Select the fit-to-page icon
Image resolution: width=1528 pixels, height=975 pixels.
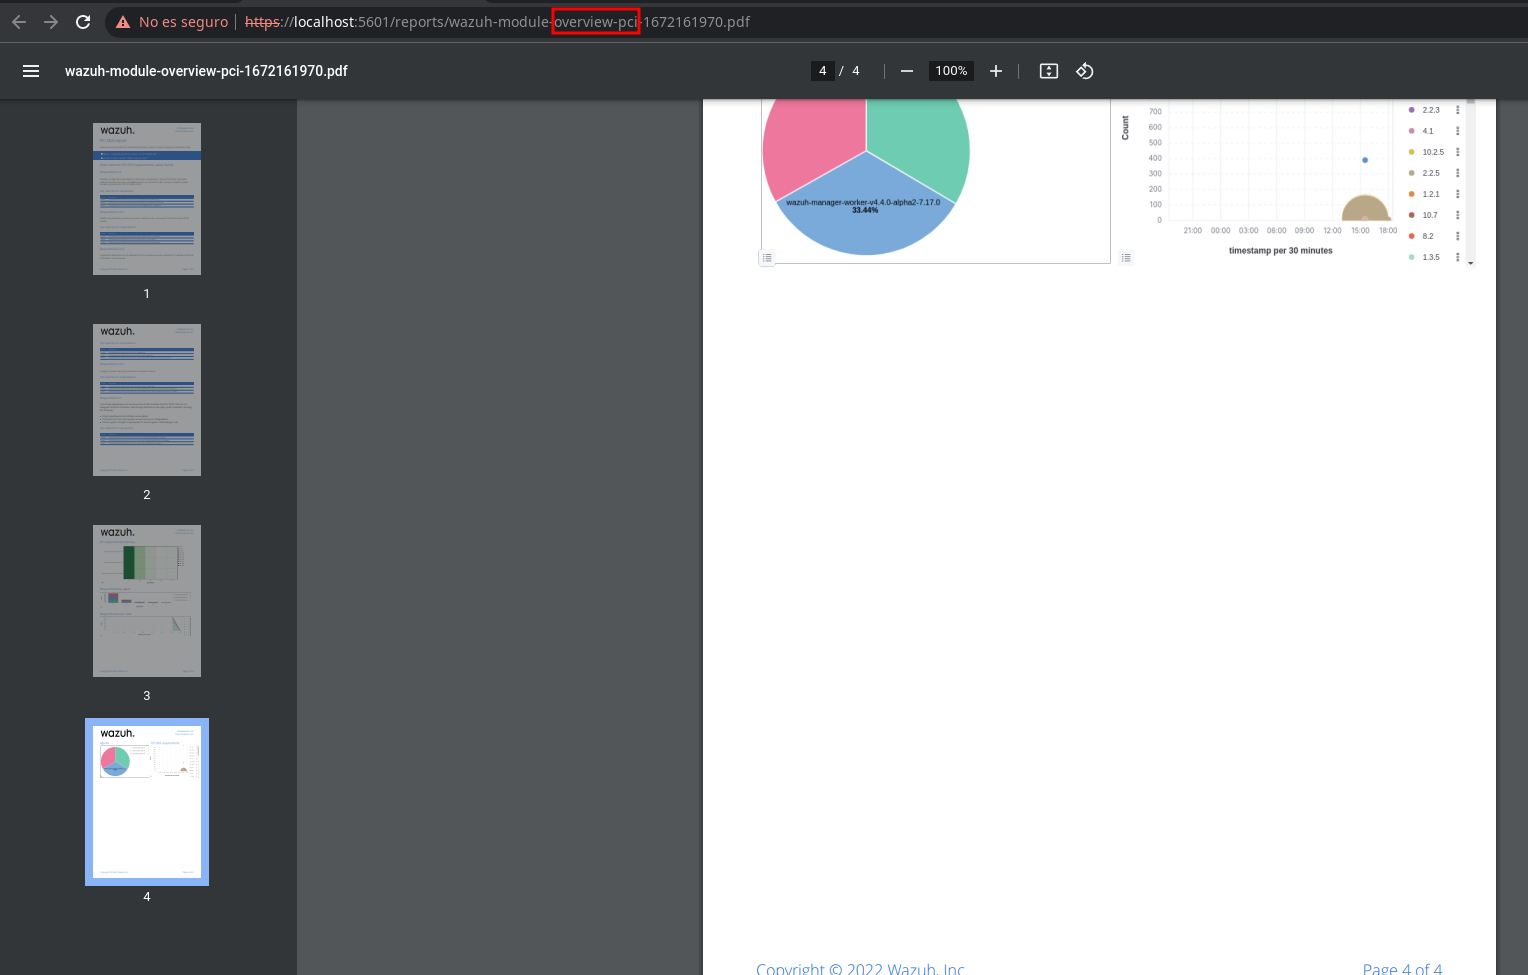point(1048,70)
